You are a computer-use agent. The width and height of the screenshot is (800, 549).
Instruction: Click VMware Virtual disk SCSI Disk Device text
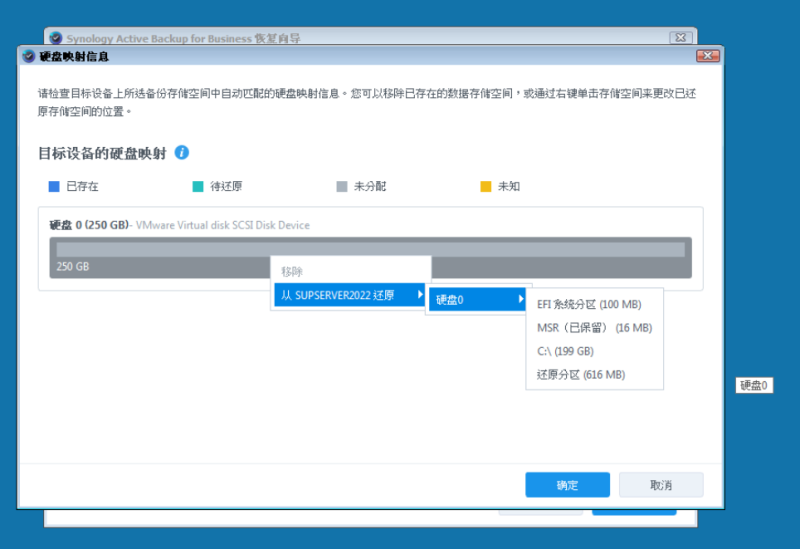[222, 225]
